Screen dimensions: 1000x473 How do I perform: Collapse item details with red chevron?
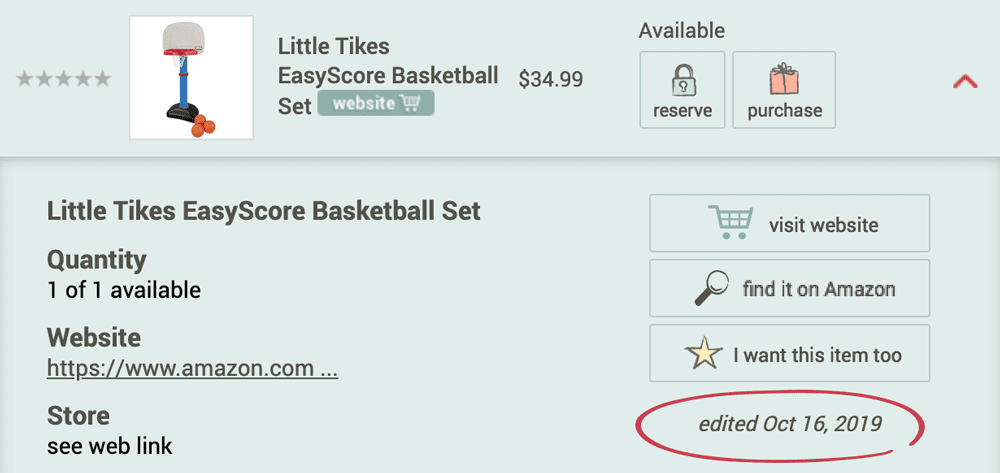point(965,82)
